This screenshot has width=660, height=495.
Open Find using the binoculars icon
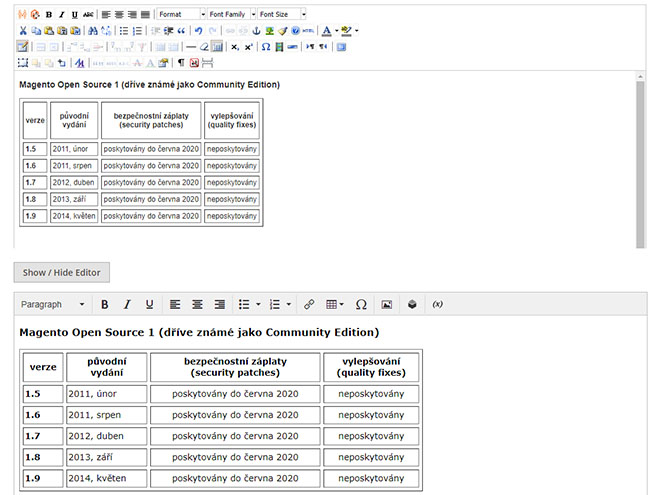pyautogui.click(x=93, y=31)
